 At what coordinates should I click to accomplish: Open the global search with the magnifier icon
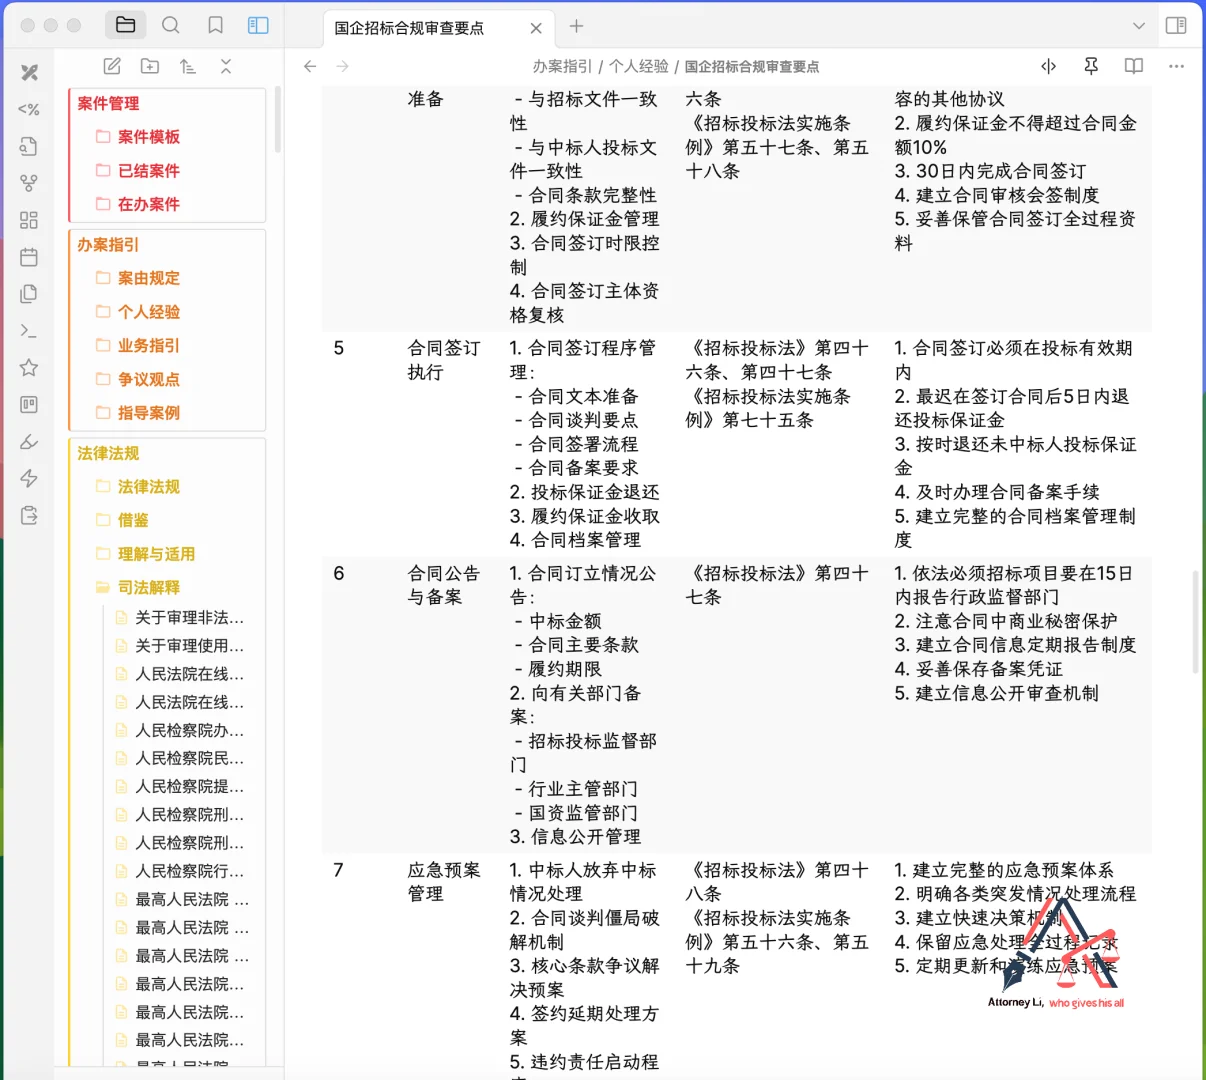coord(170,25)
